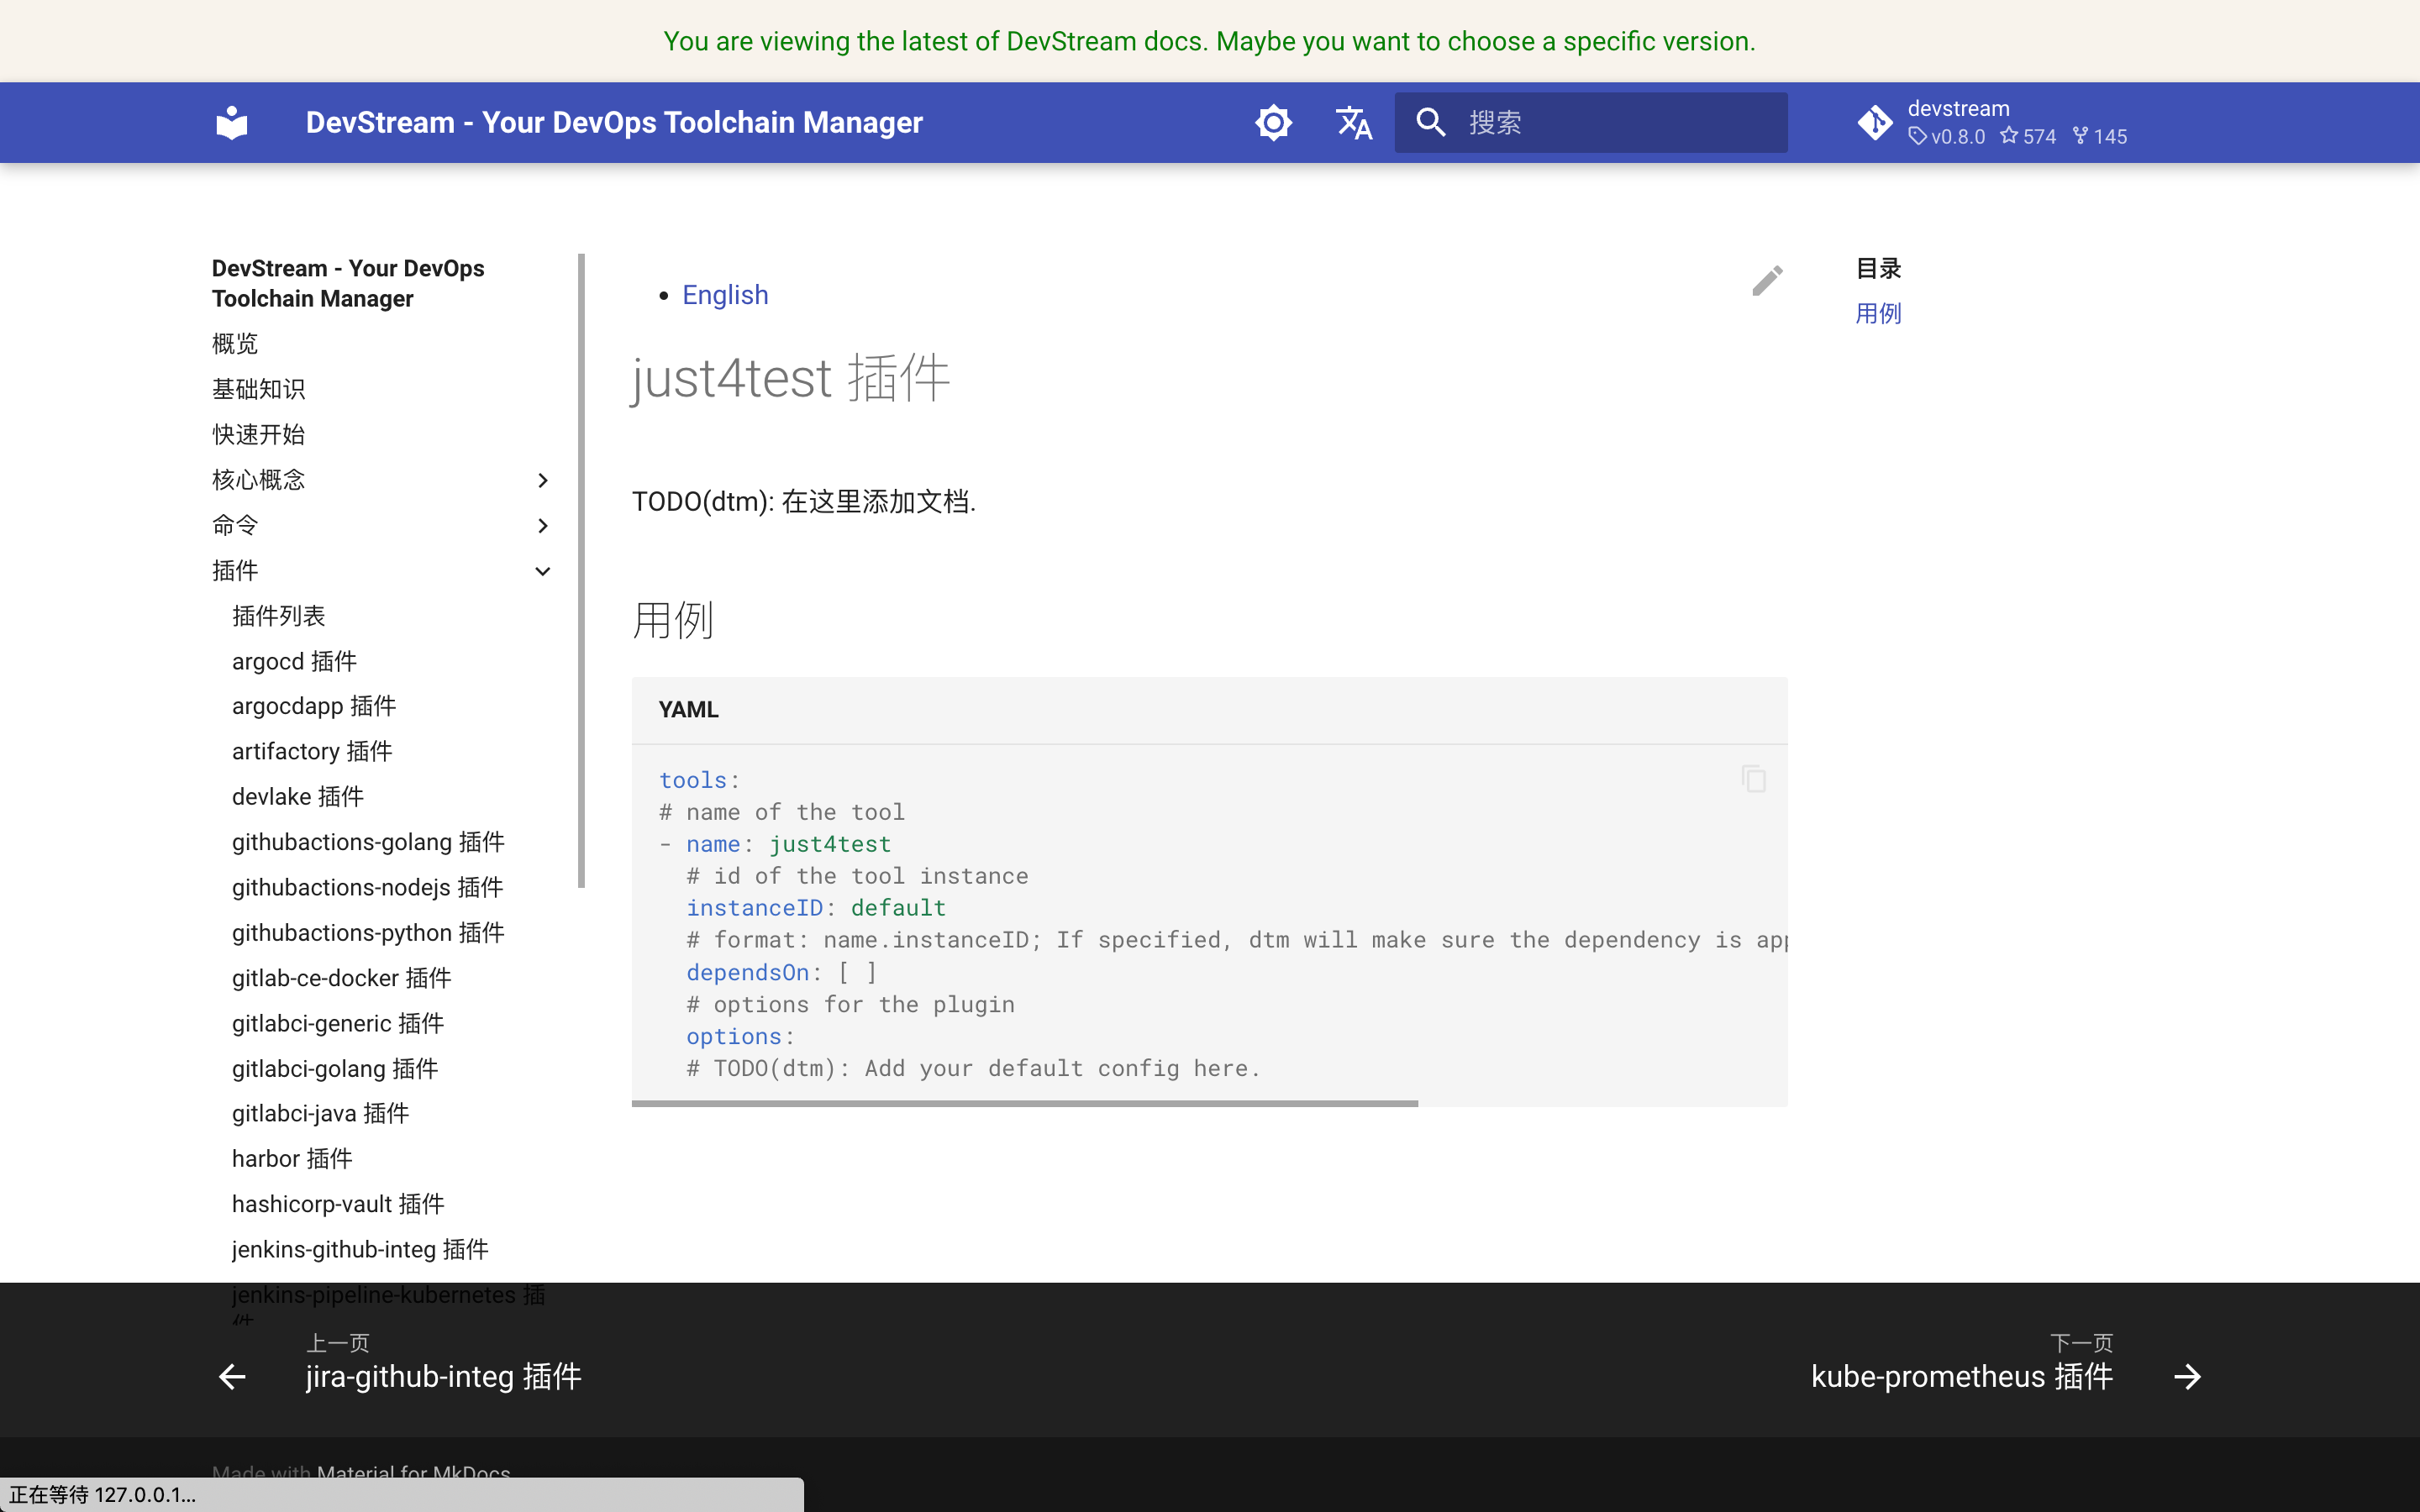This screenshot has width=2420, height=1512.
Task: Click the 145 forks count
Action: coord(2099,137)
